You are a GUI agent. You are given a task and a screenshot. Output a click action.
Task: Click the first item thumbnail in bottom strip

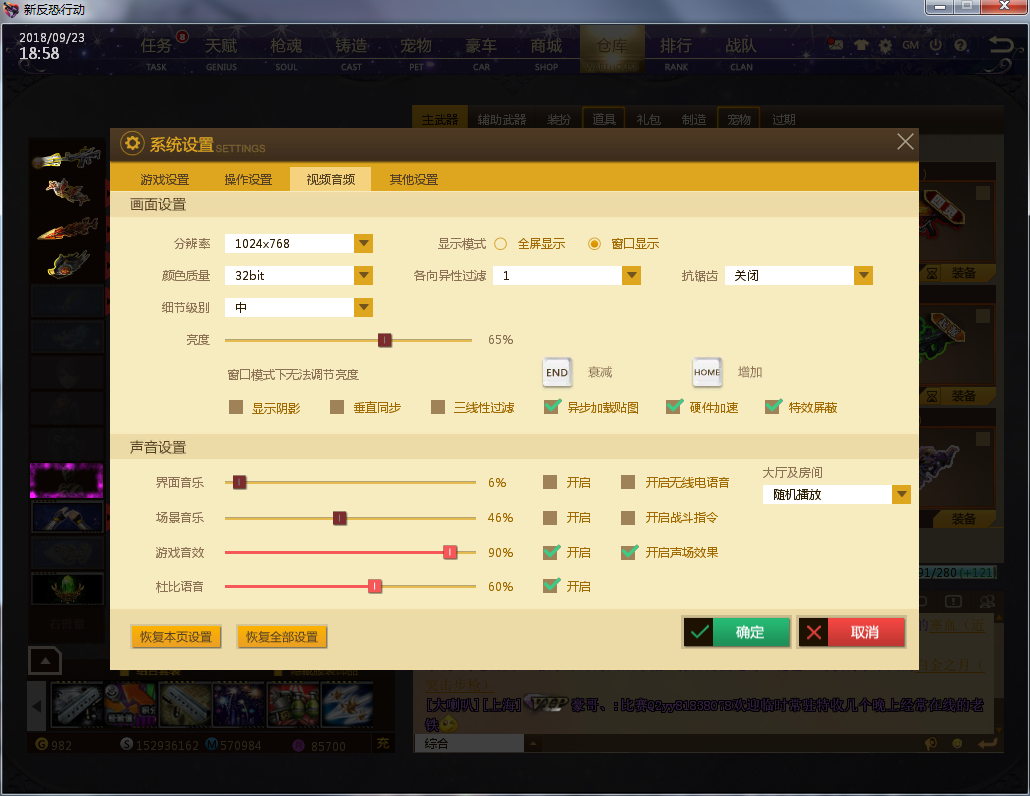[x=77, y=704]
